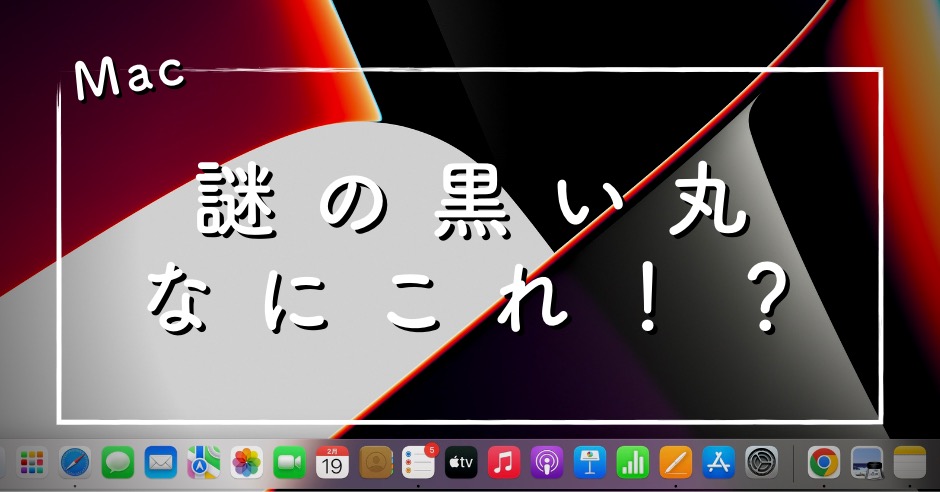The width and height of the screenshot is (940, 492).
Task: Launch Numbers spreadsheet app
Action: pyautogui.click(x=632, y=462)
